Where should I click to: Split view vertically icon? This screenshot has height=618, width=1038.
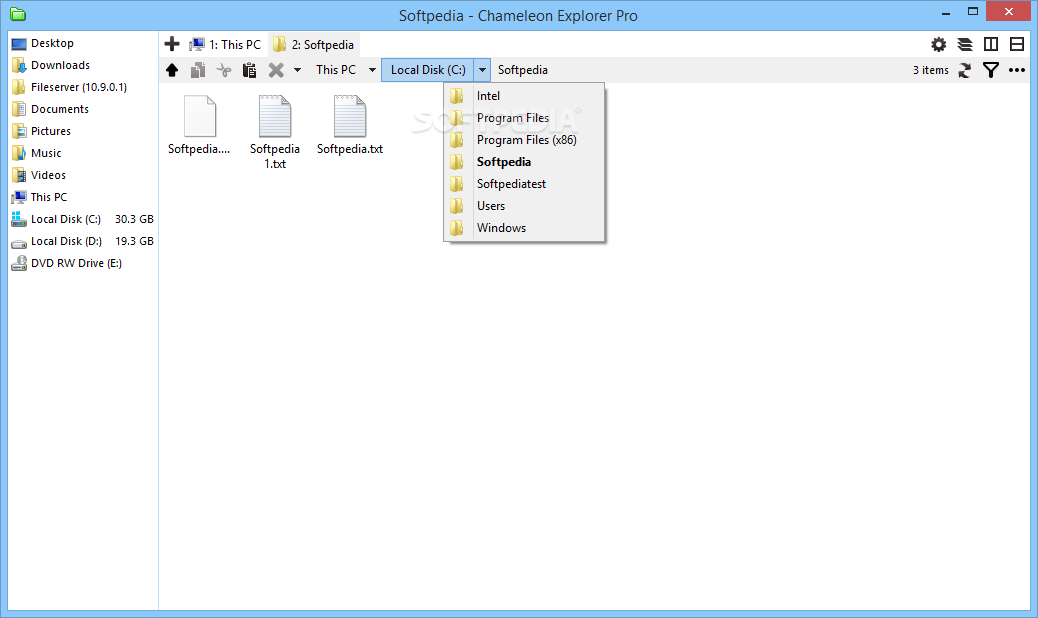[x=991, y=44]
